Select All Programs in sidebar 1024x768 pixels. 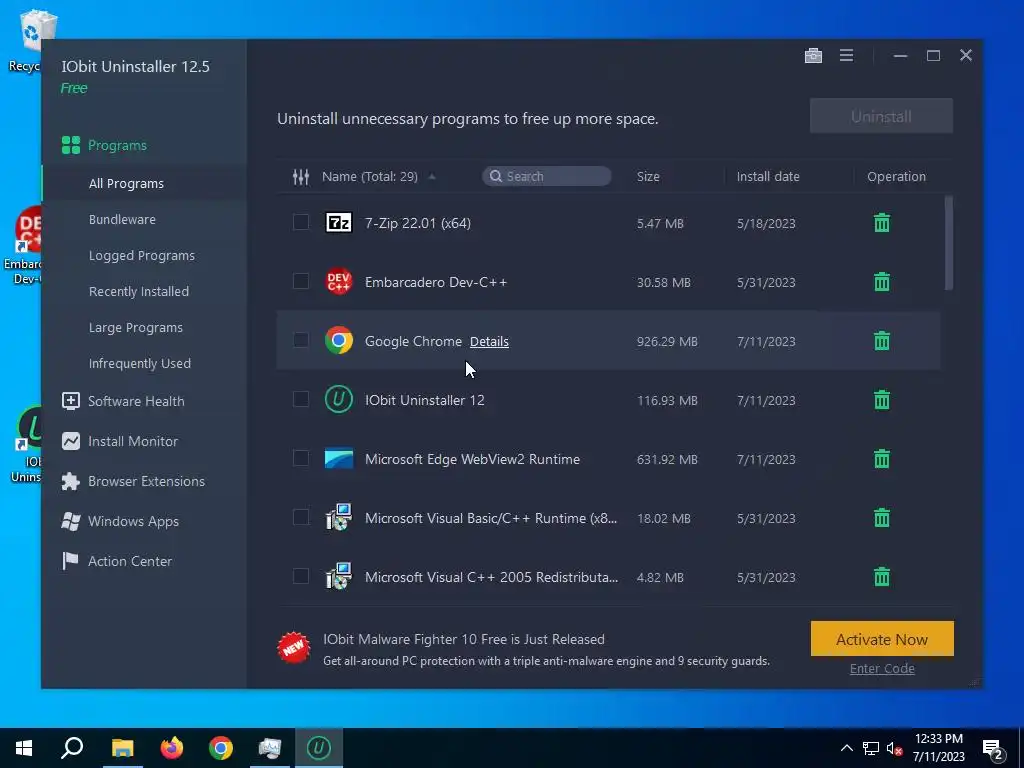click(x=126, y=184)
